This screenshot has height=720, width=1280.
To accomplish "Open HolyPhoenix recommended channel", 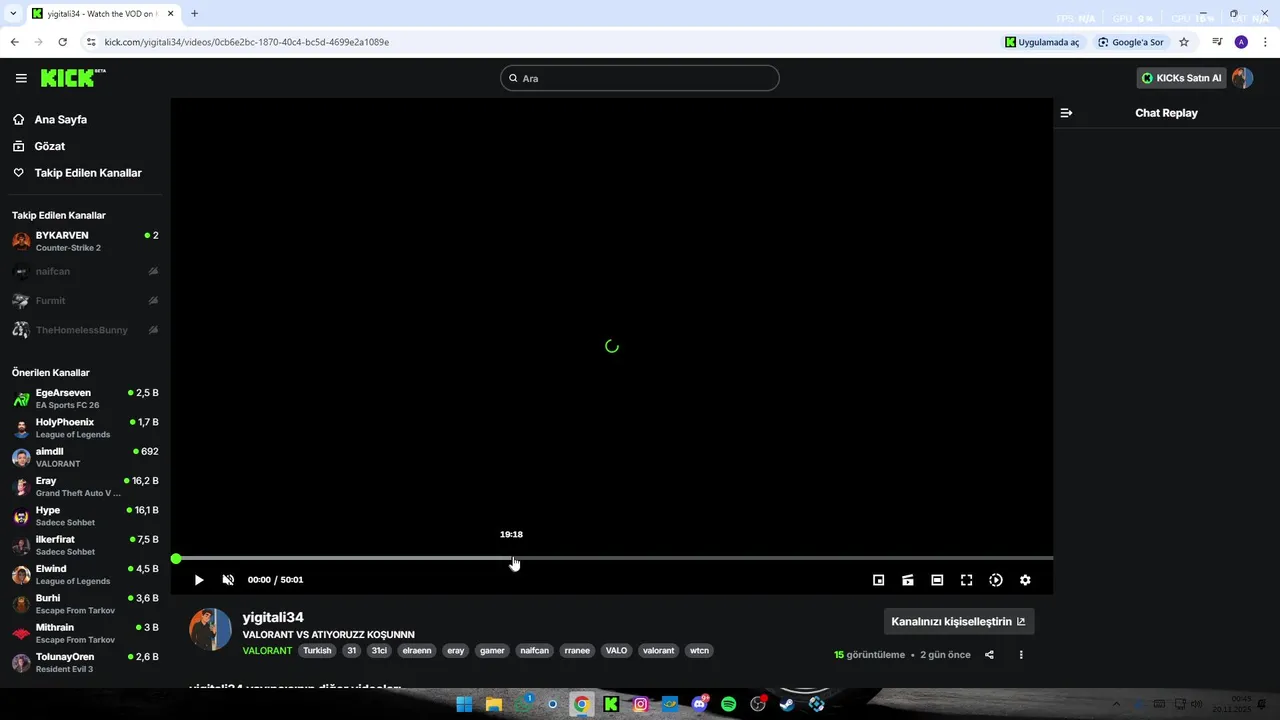I will pyautogui.click(x=85, y=428).
